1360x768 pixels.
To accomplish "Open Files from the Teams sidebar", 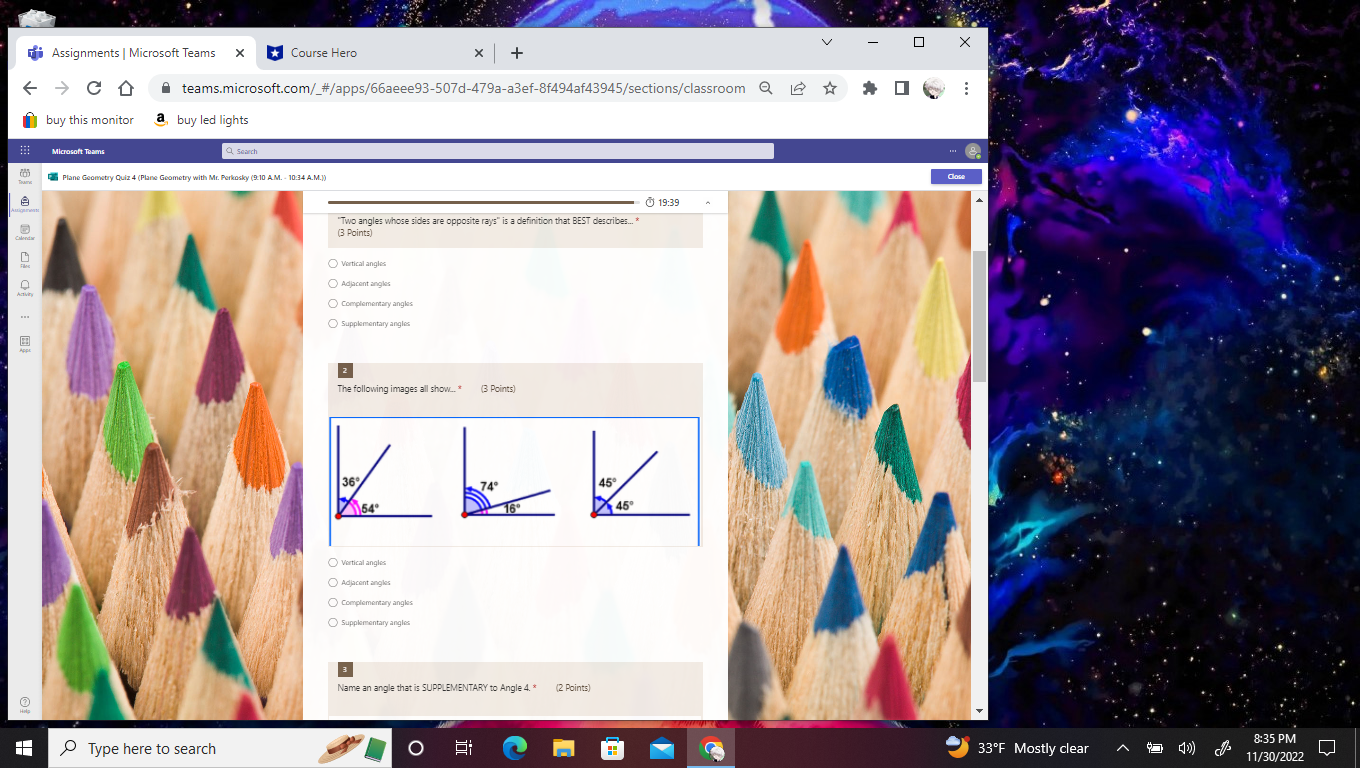I will pyautogui.click(x=24, y=261).
